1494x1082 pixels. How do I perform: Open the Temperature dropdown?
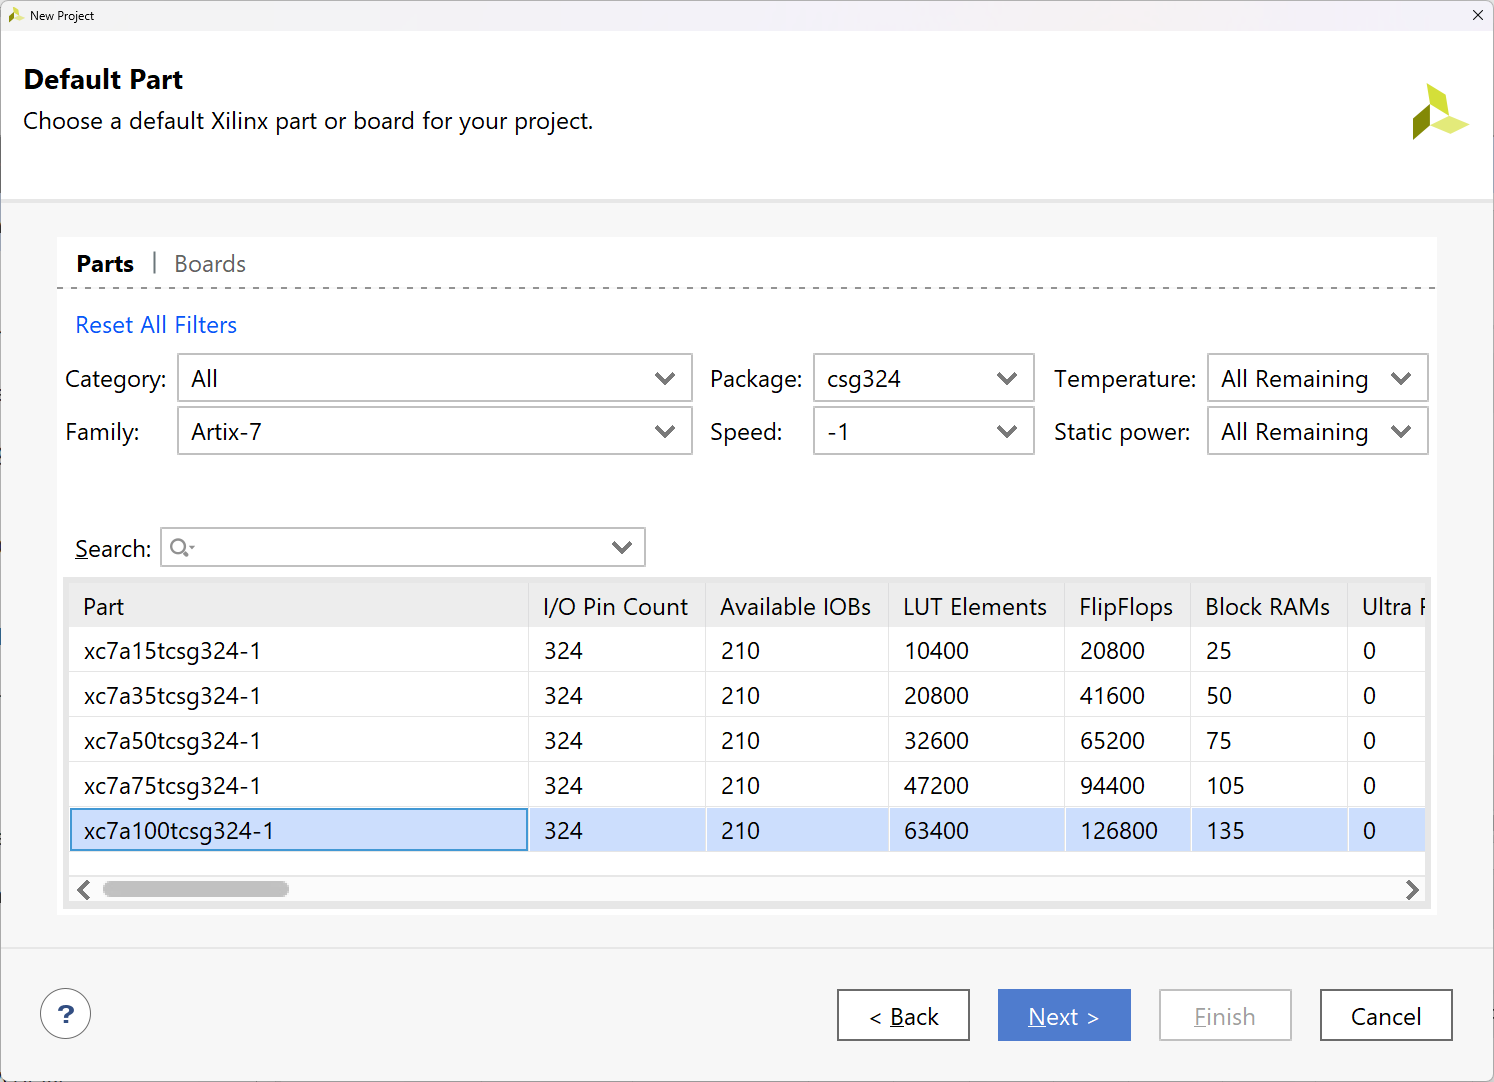point(1316,378)
